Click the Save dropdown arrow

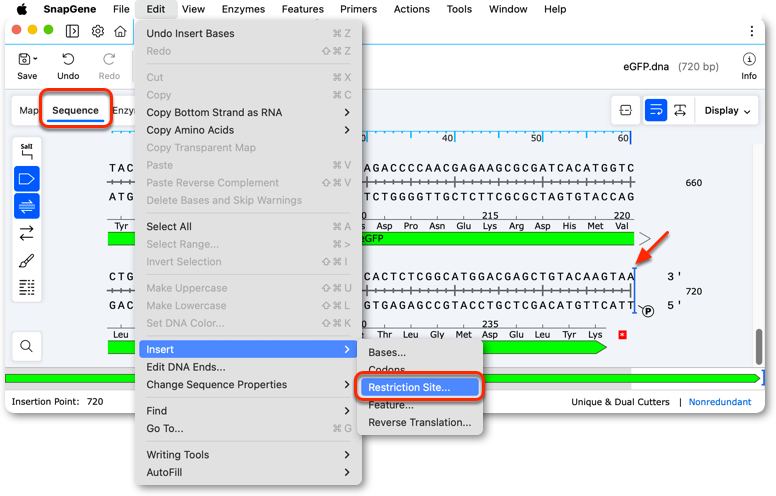coord(35,59)
